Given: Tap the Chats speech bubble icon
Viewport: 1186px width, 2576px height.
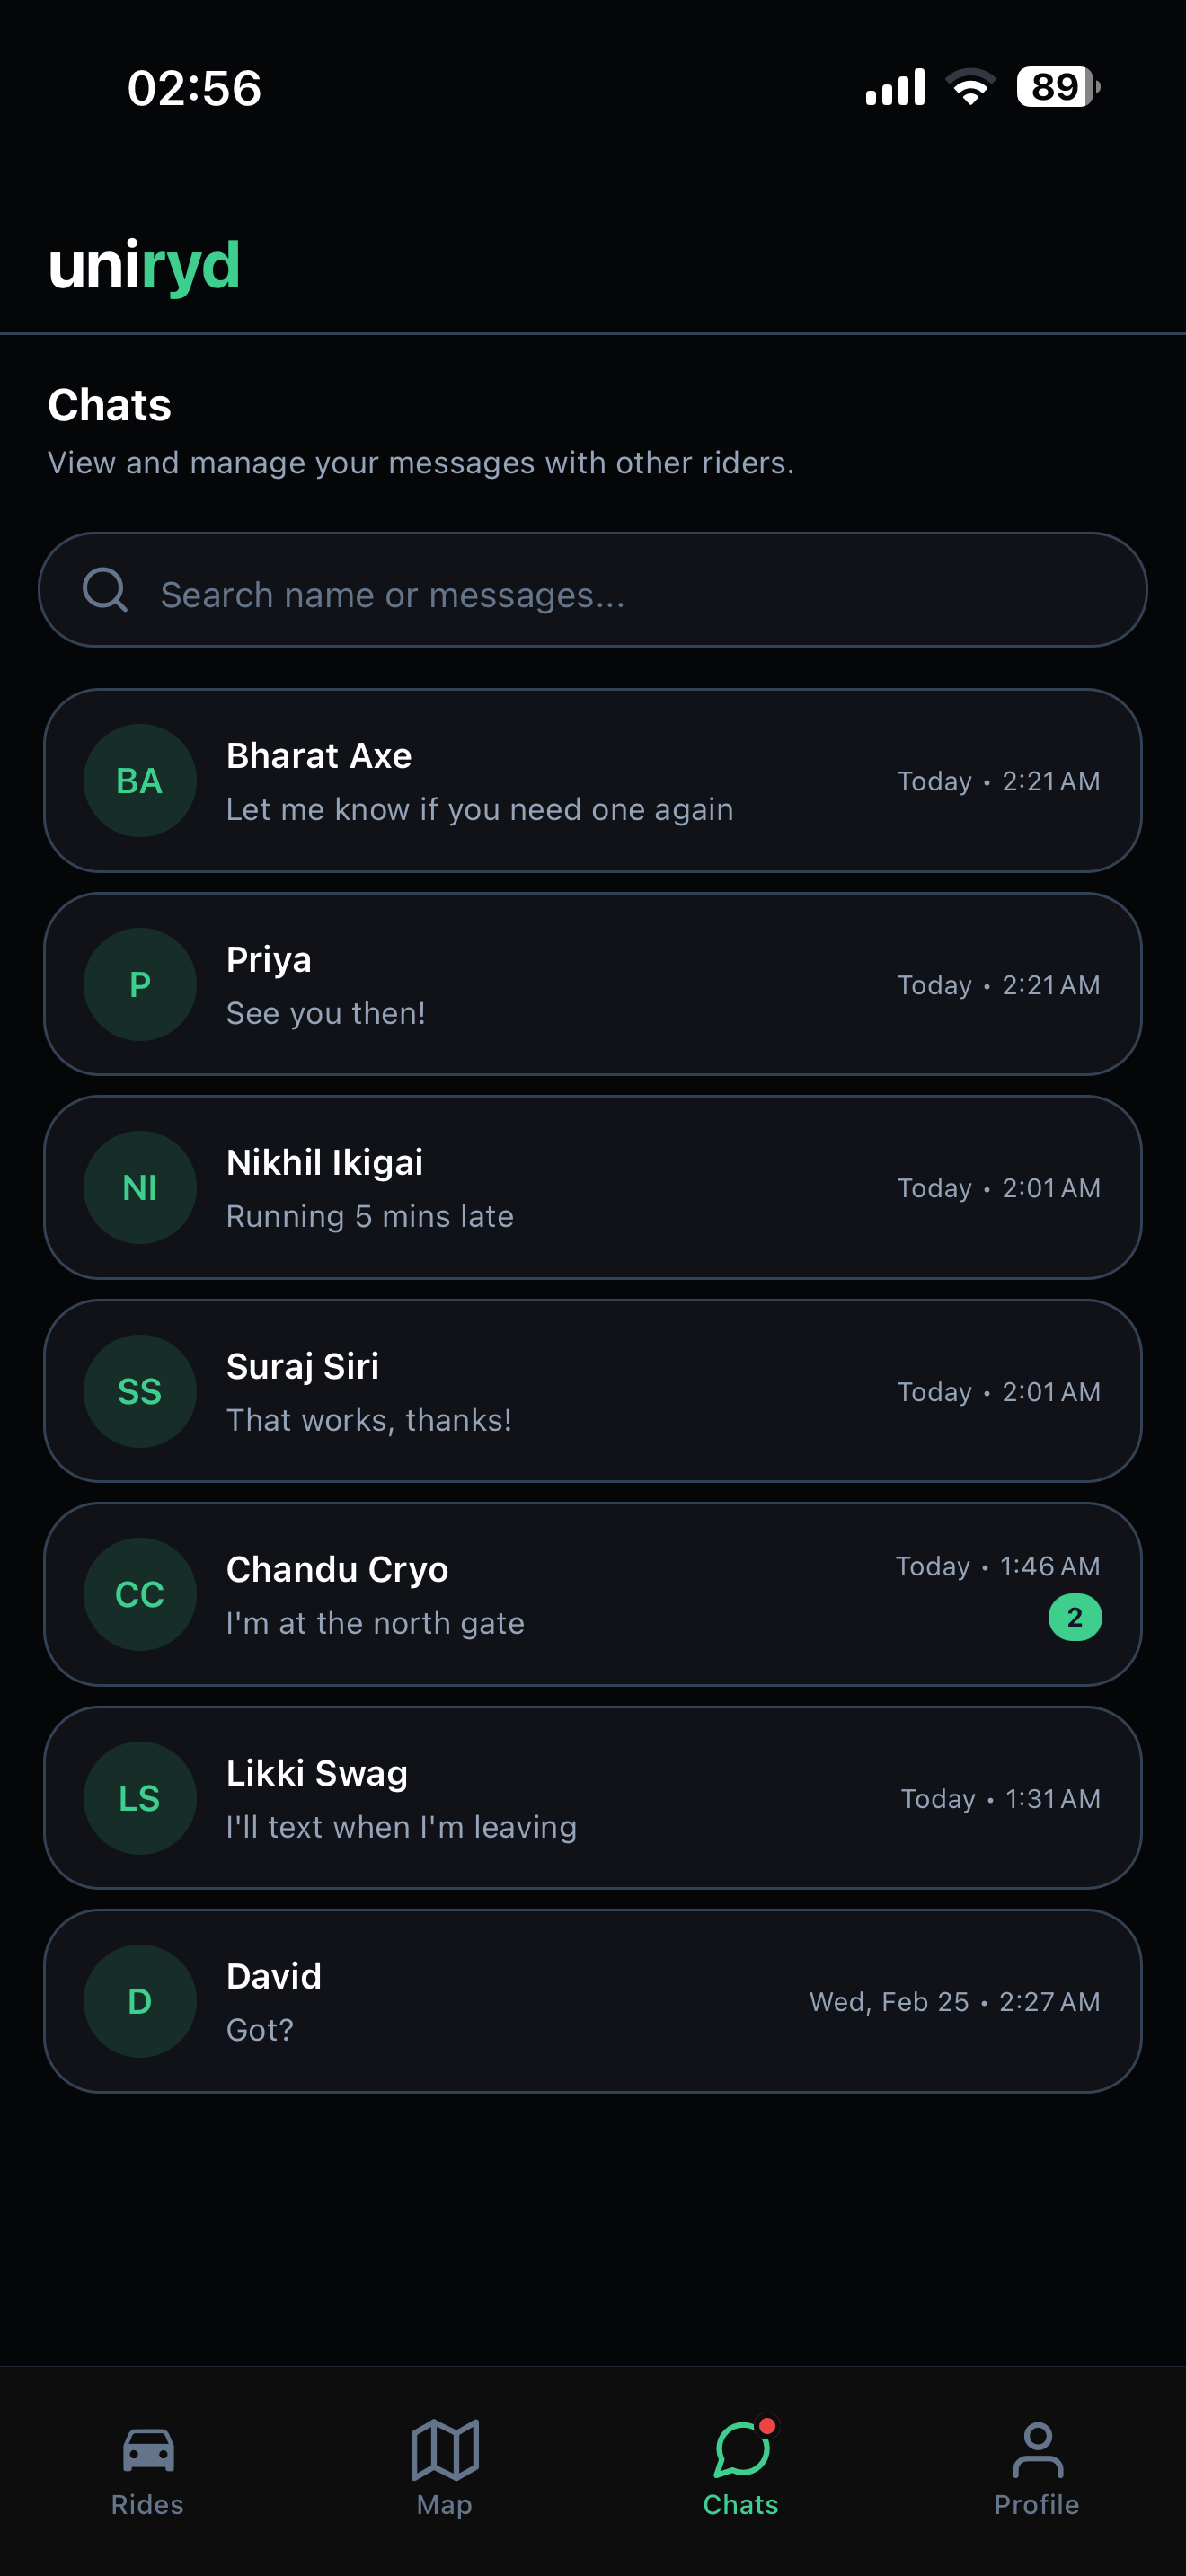Looking at the screenshot, I should (x=741, y=2450).
